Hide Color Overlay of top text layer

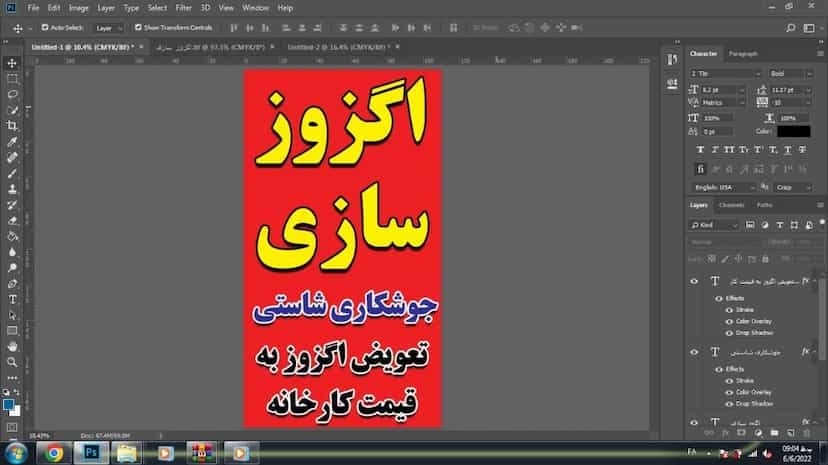pyautogui.click(x=729, y=322)
